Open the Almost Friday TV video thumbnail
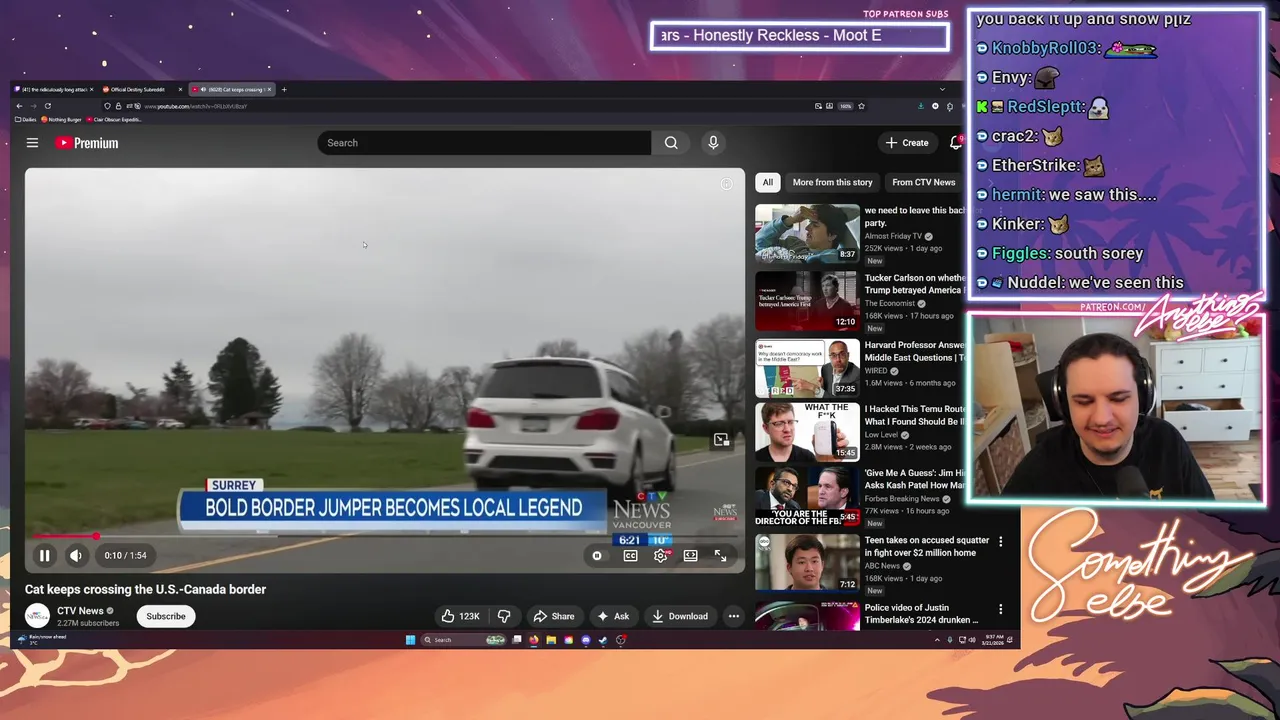The image size is (1280, 720). (x=807, y=233)
